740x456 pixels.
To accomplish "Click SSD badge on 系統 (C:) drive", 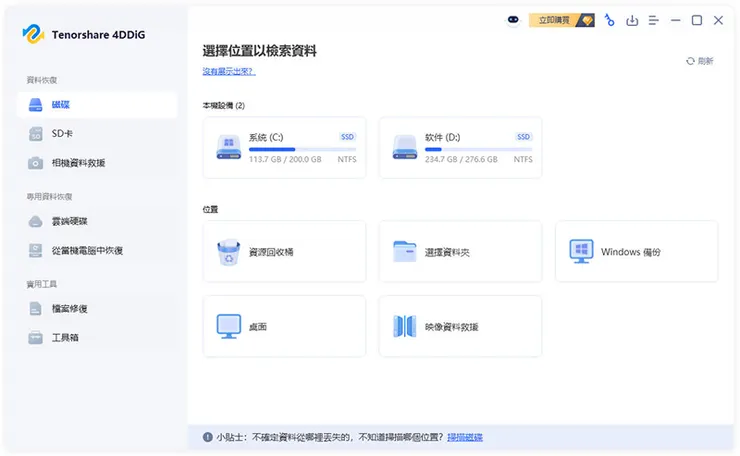I will (x=347, y=137).
